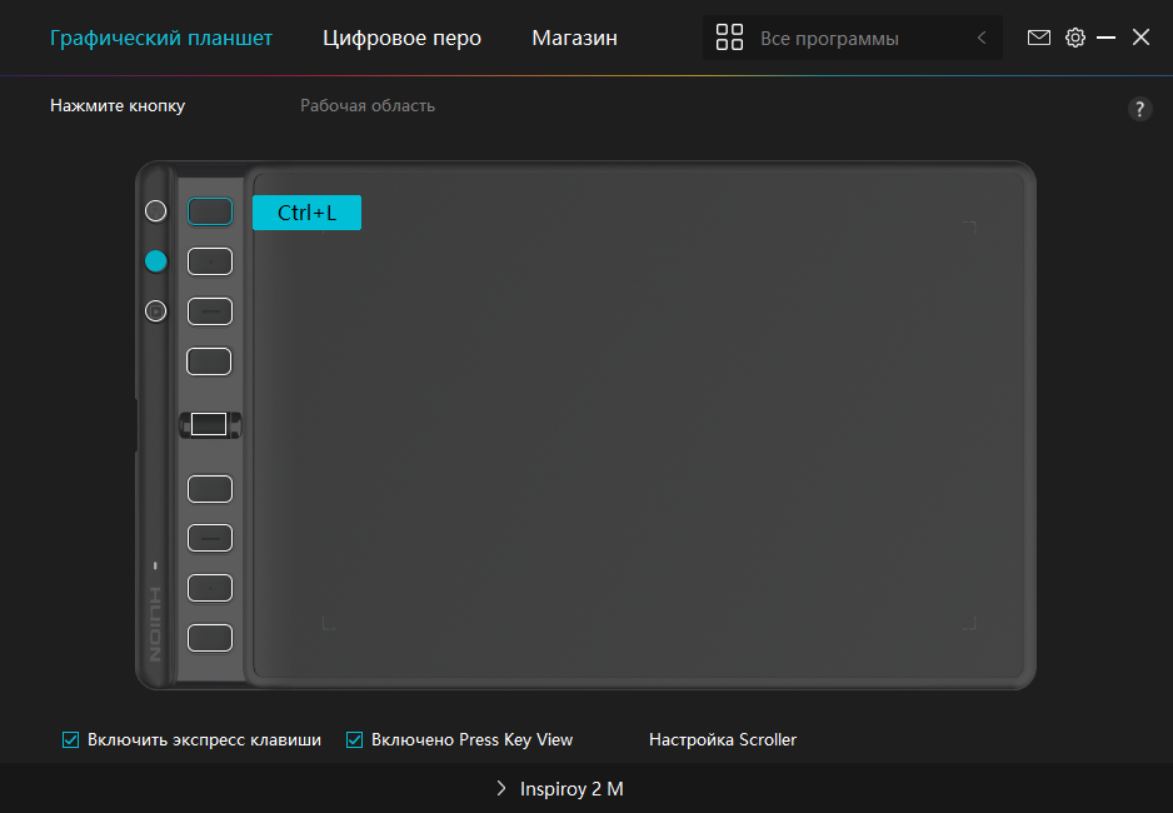Select the highlighted blue round button
The height and width of the screenshot is (813, 1173).
[156, 261]
